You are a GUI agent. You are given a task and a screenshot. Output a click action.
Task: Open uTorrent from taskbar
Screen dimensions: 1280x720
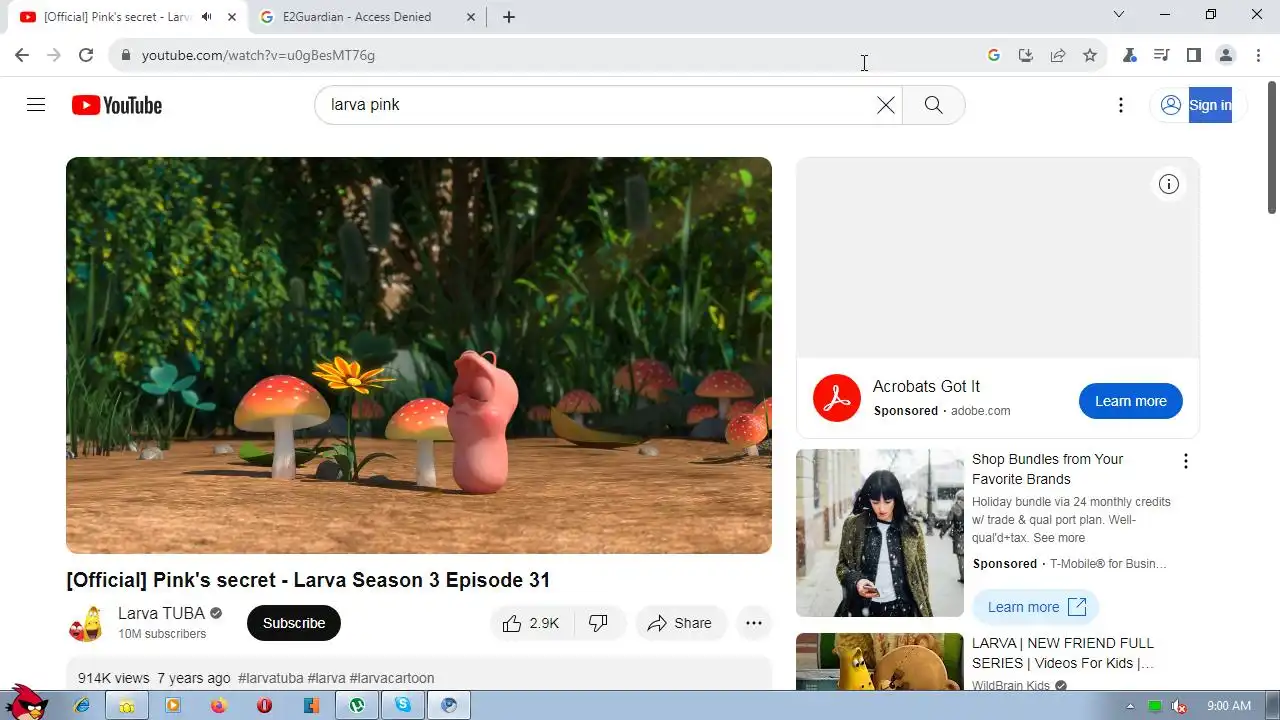[357, 705]
